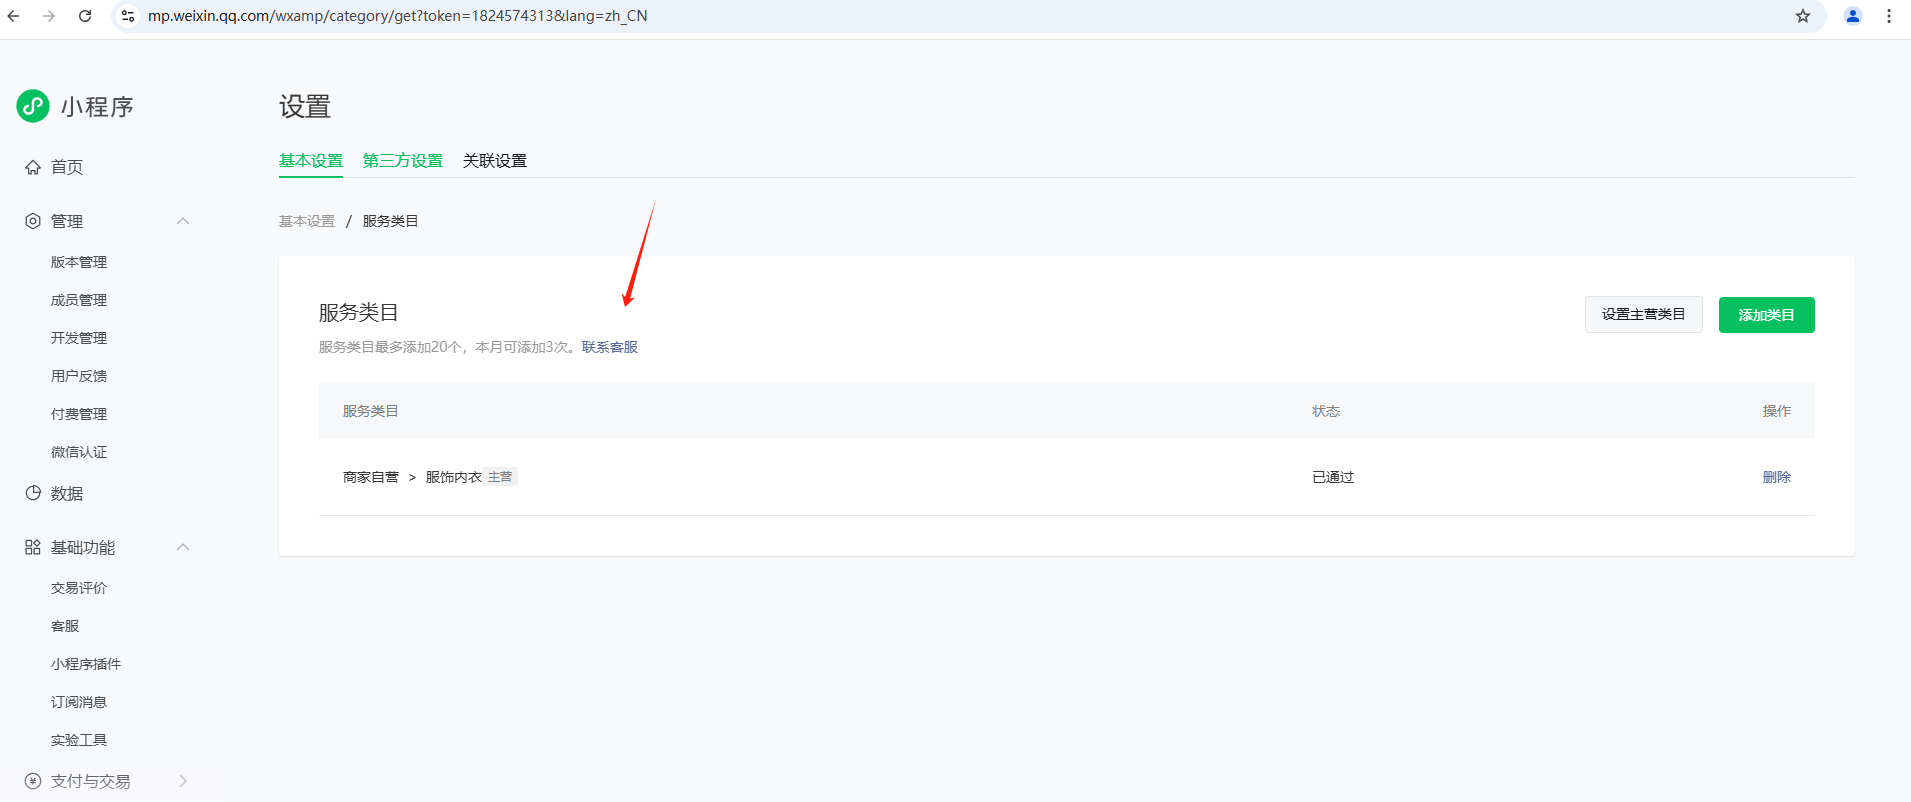Open the 关联设置 tab

[494, 161]
